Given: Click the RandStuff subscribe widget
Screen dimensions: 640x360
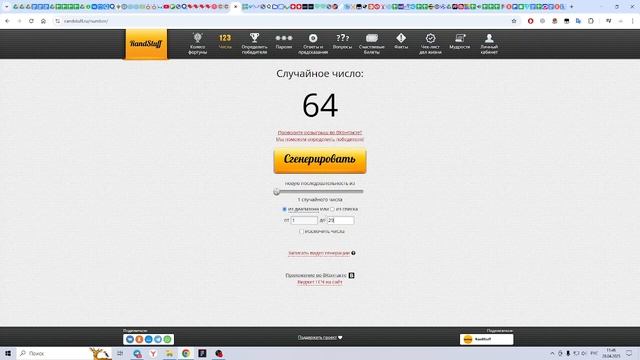Looking at the screenshot, I should click(487, 339).
